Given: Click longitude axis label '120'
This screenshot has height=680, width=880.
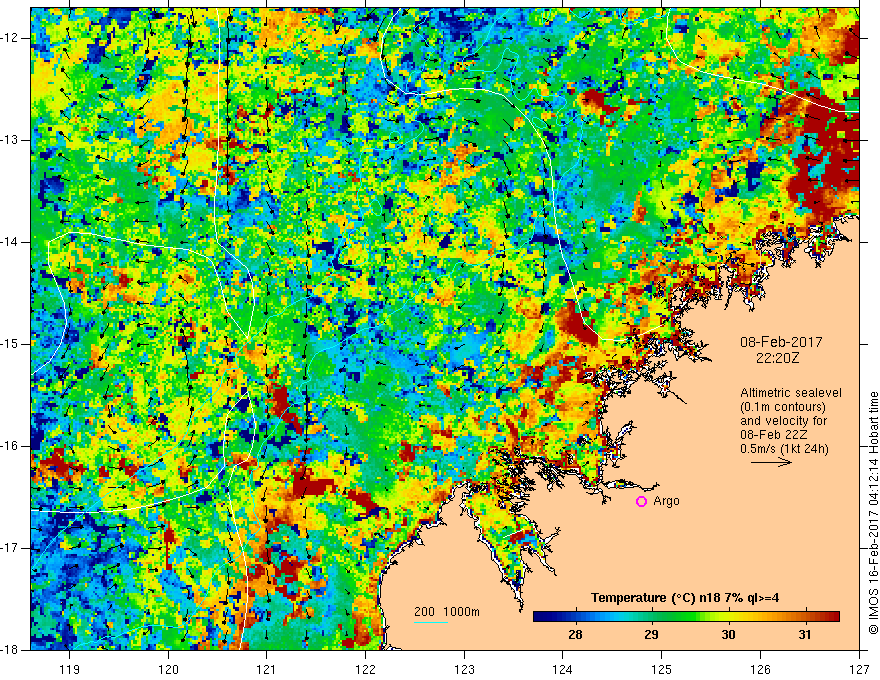Looking at the screenshot, I should click(x=168, y=669).
